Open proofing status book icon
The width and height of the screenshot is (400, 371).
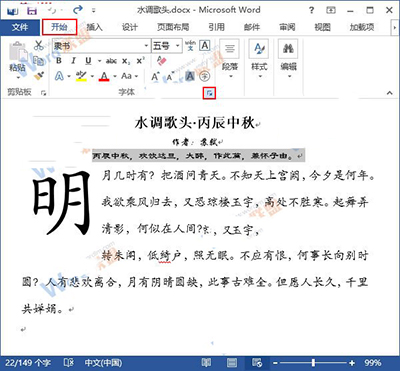coord(68,363)
